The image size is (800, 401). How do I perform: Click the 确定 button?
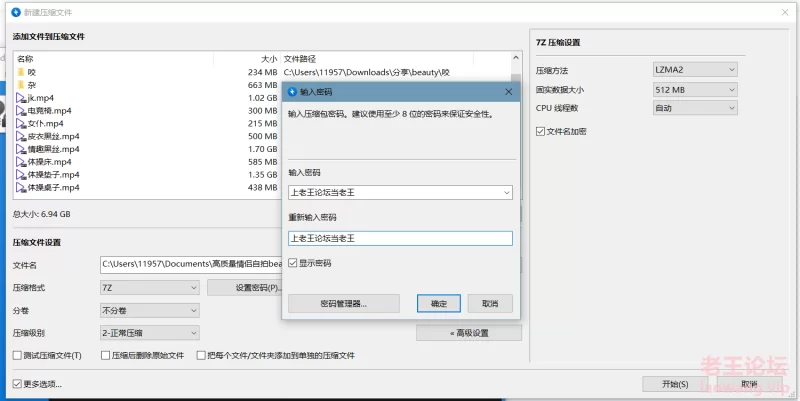439,304
